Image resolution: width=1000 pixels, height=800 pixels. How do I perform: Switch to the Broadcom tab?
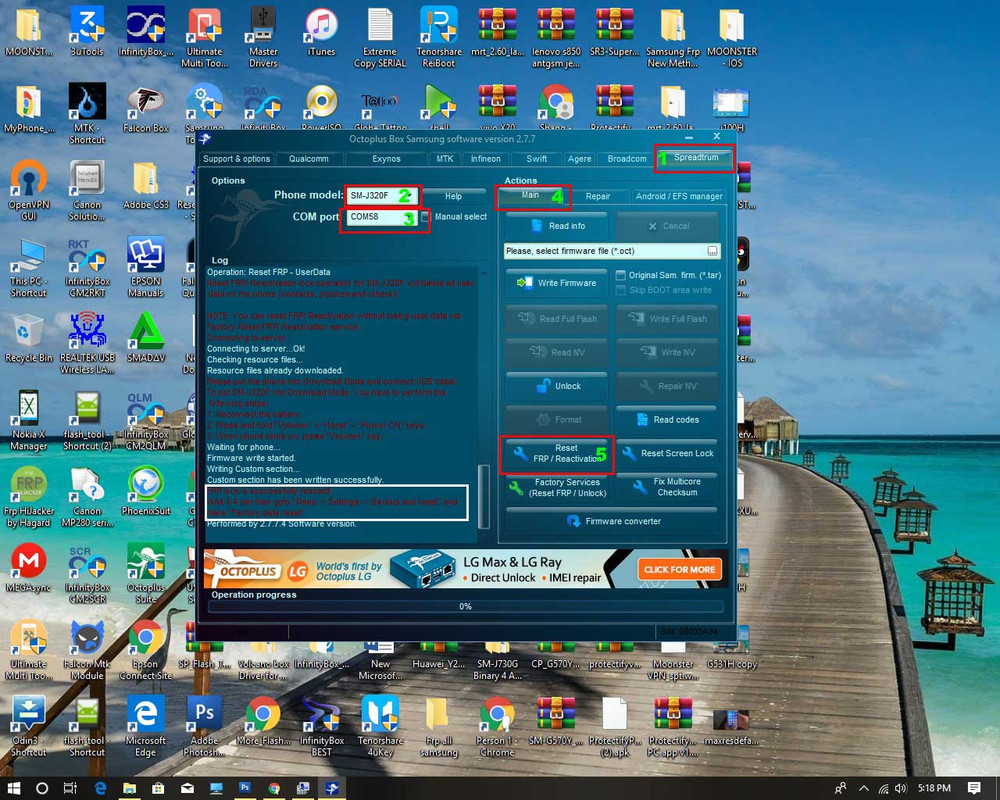tap(627, 159)
